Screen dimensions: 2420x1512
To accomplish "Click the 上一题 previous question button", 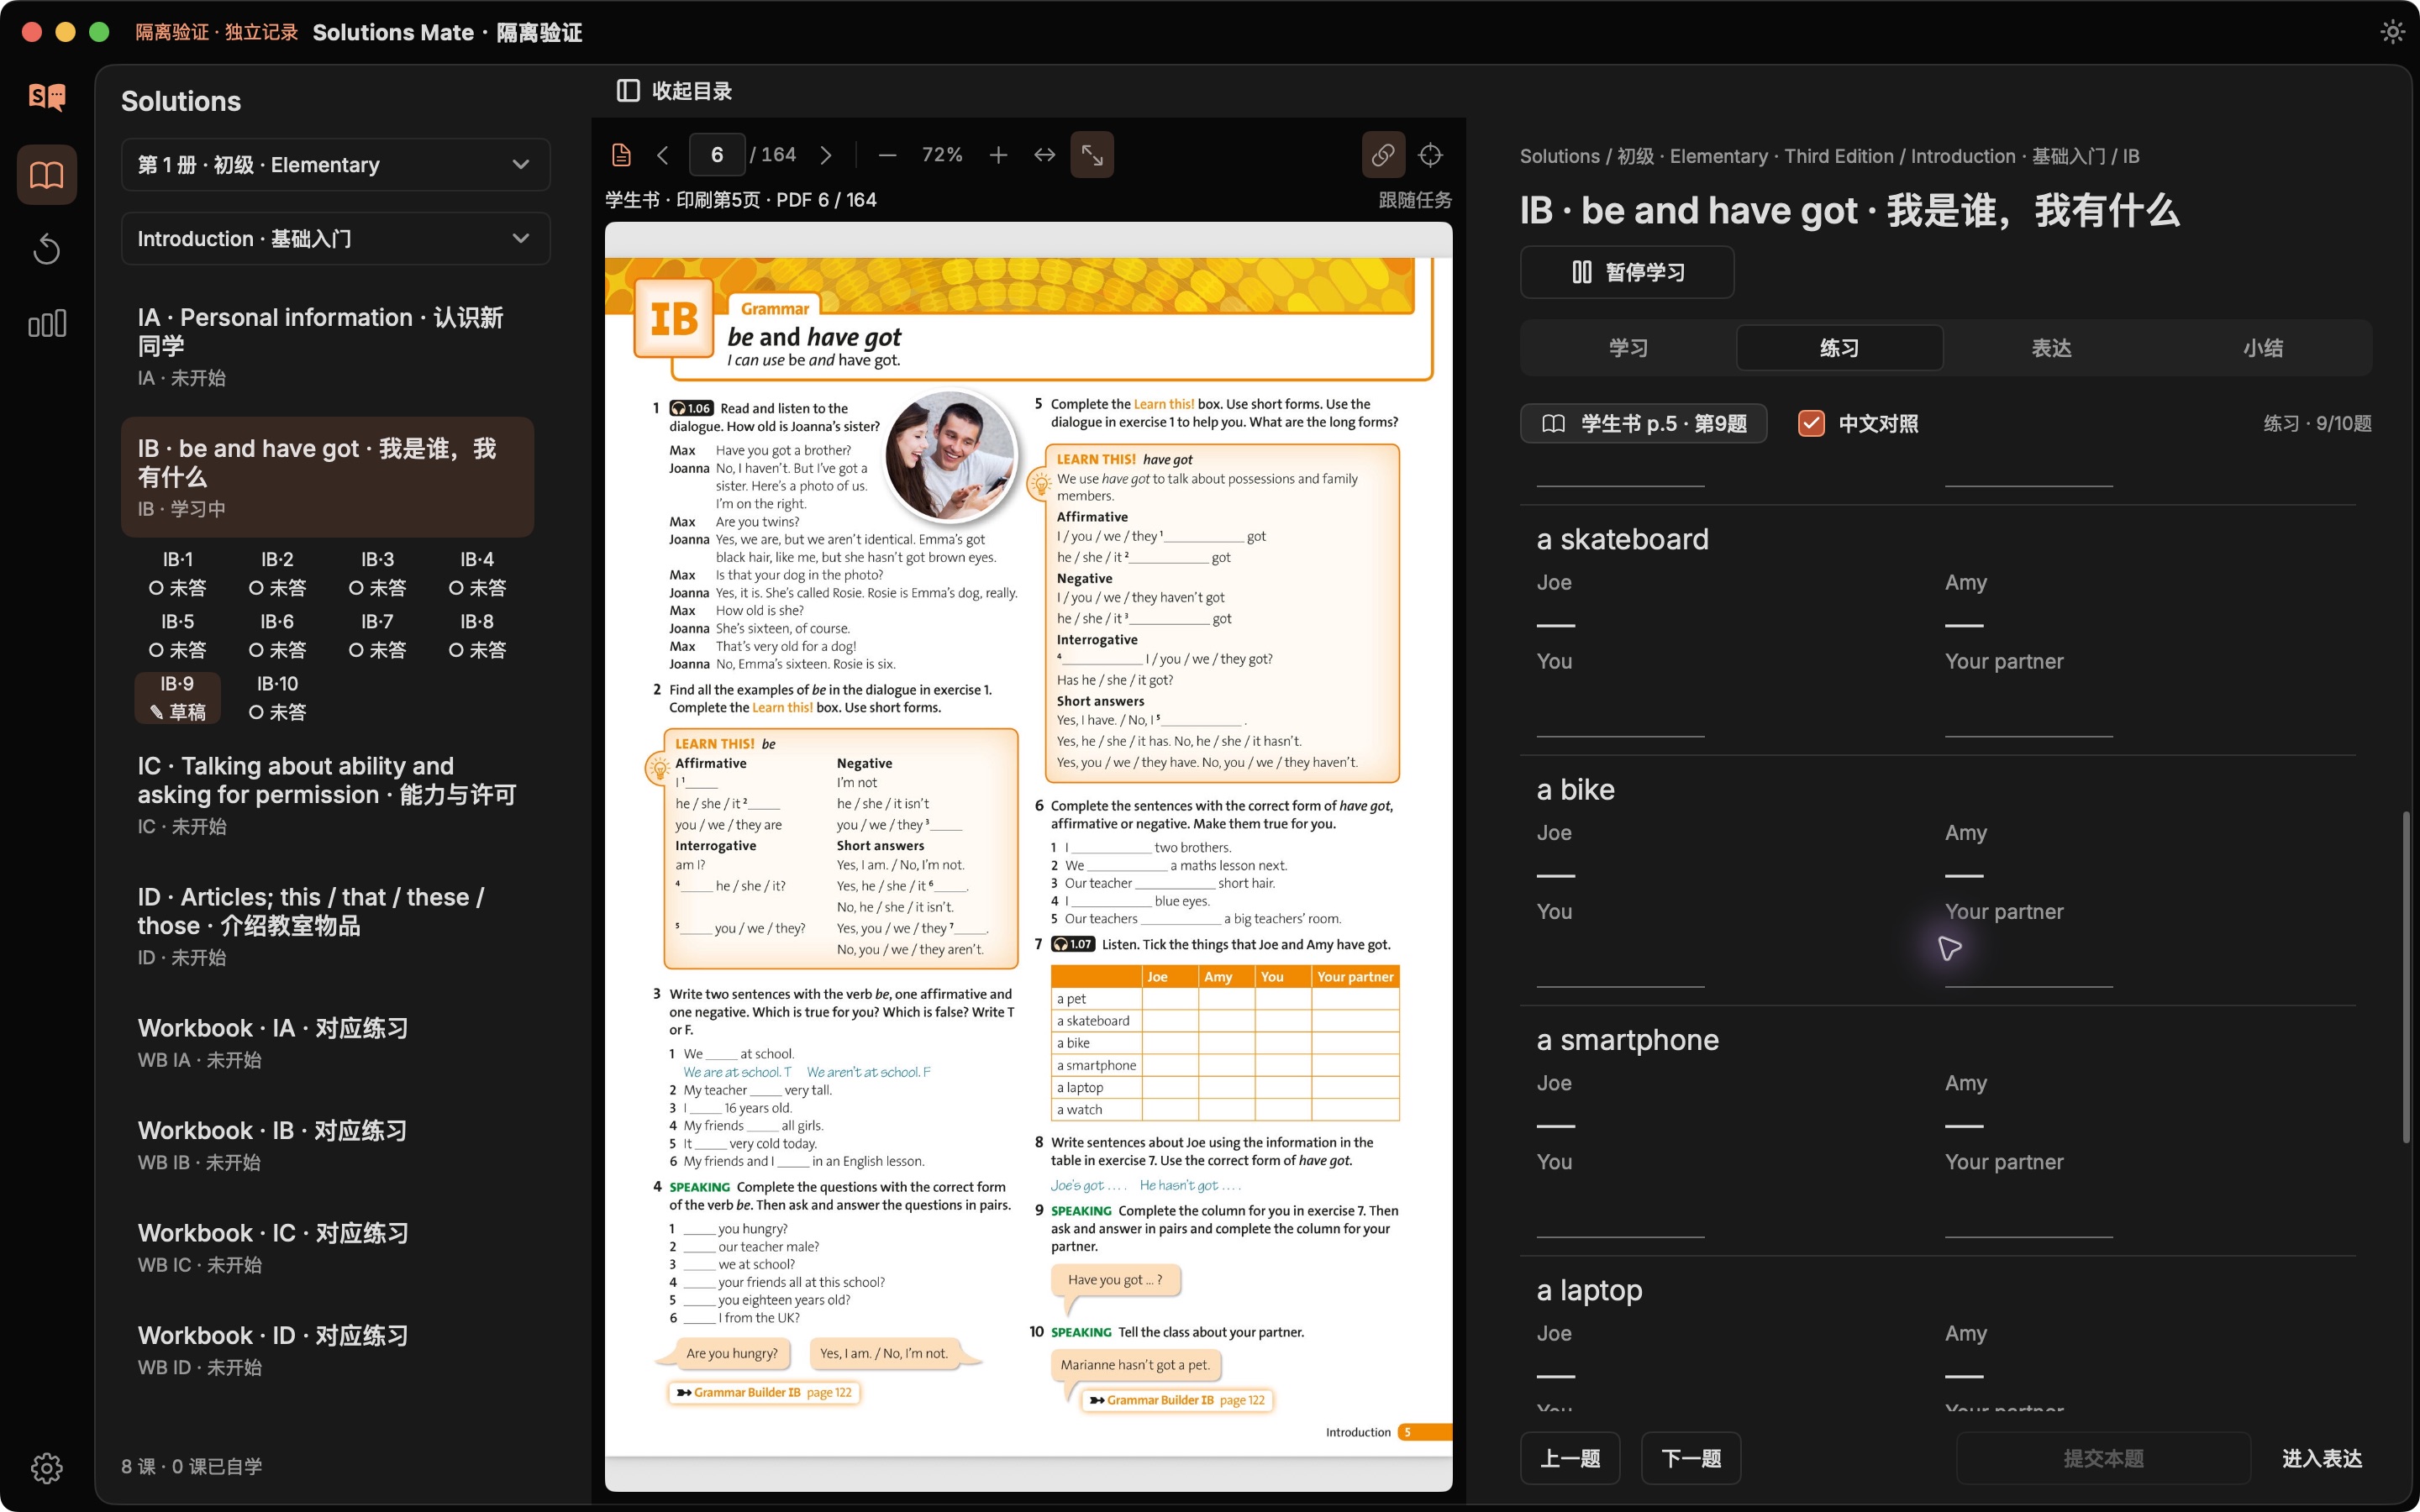I will 1570,1458.
